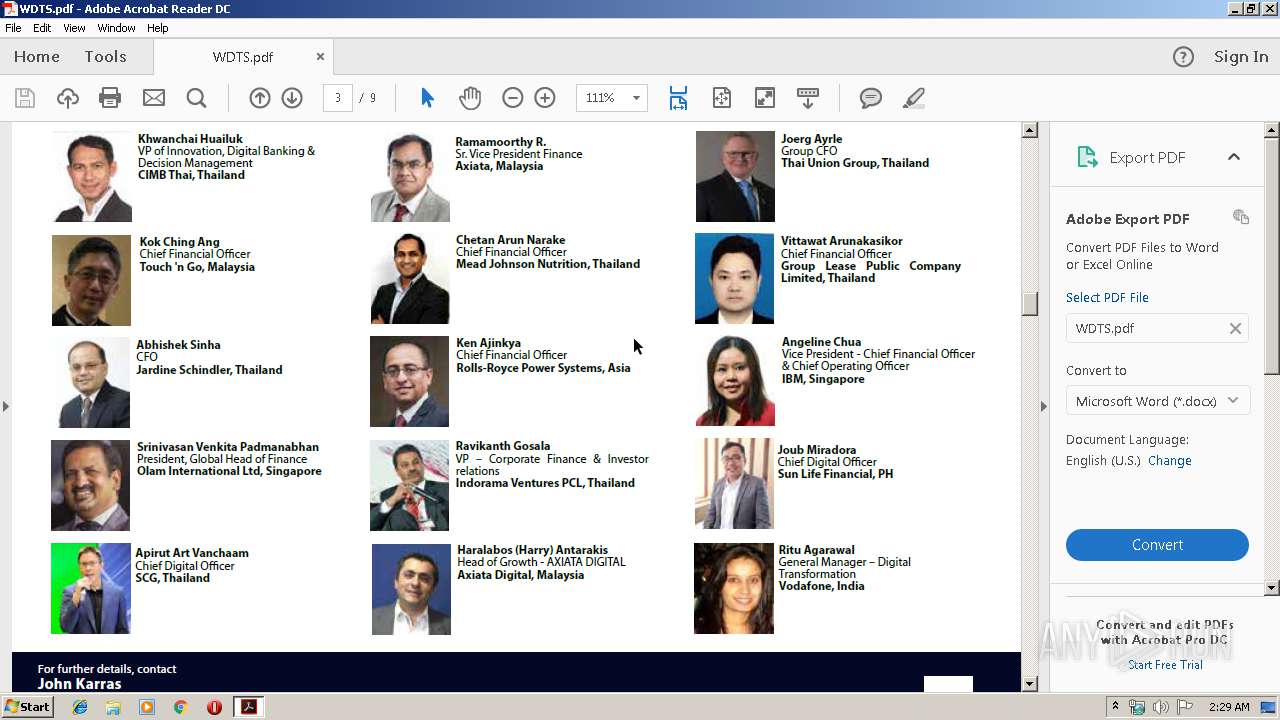Screen dimensions: 1280x720
Task: Close the WDTS.pdf tab
Action: pyautogui.click(x=320, y=57)
